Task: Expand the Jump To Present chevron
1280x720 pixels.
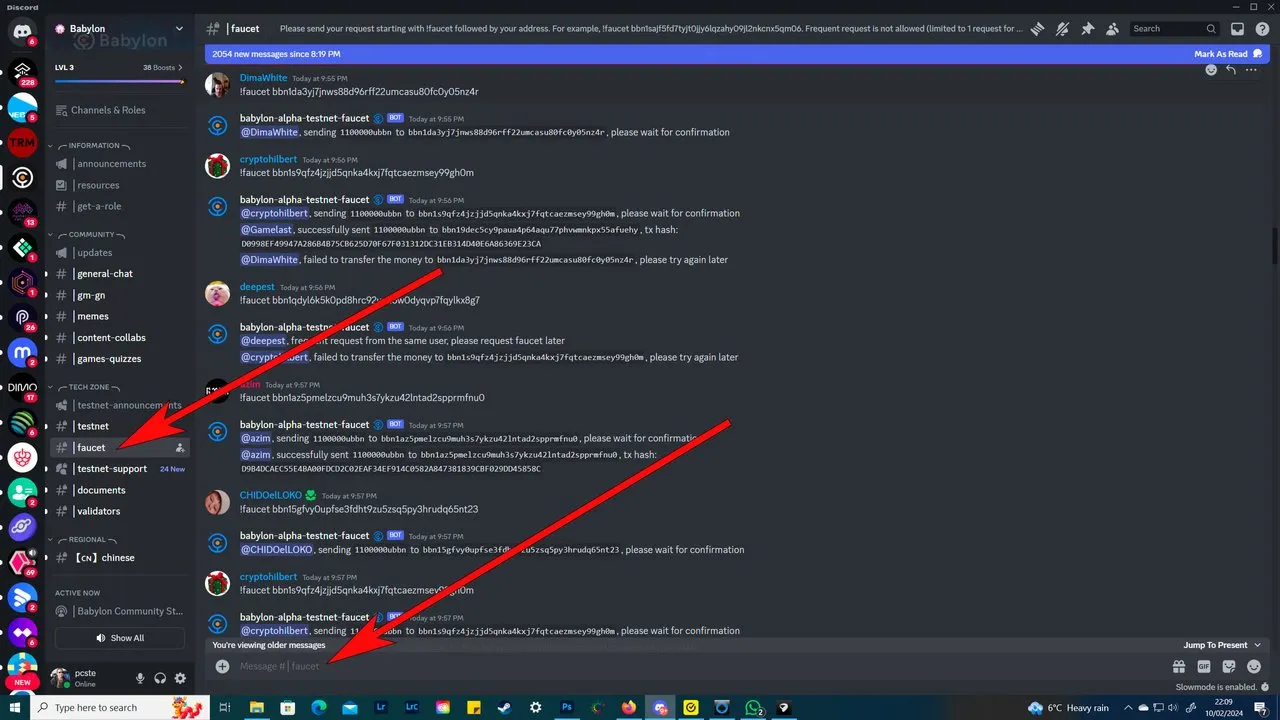Action: click(1257, 645)
